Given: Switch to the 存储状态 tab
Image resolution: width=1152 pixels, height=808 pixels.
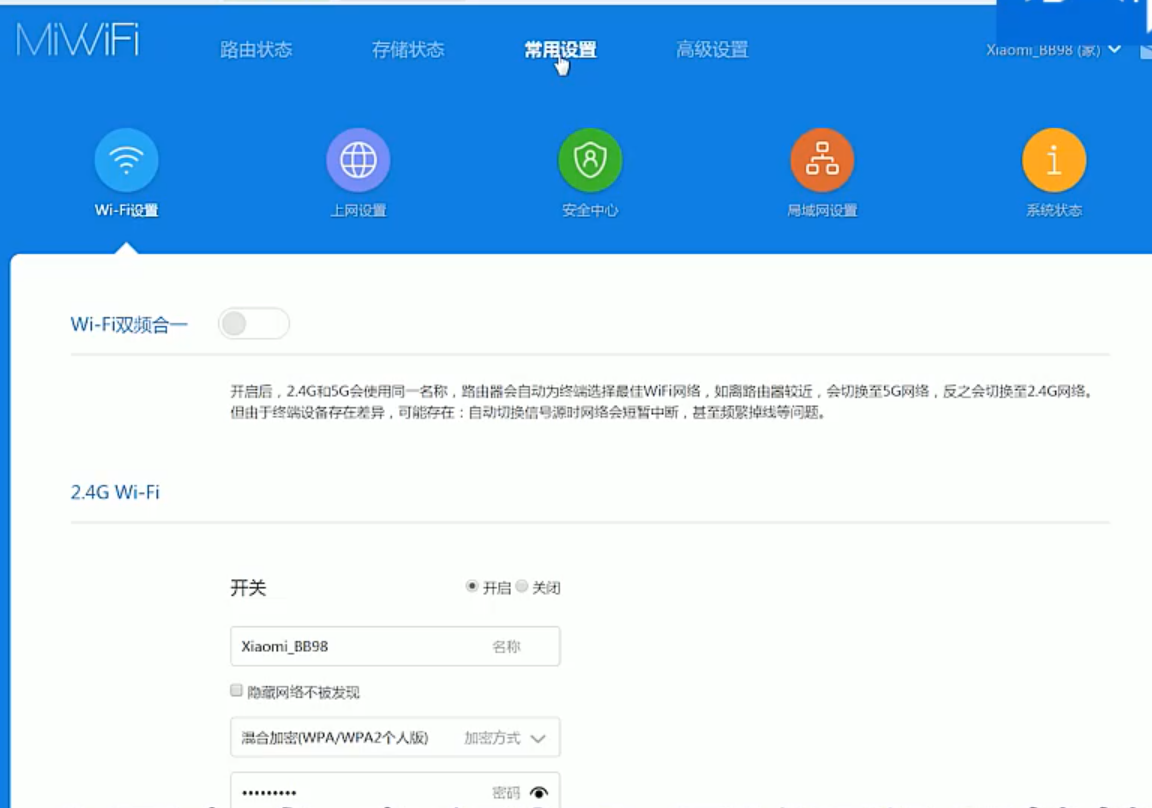Looking at the screenshot, I should point(408,50).
